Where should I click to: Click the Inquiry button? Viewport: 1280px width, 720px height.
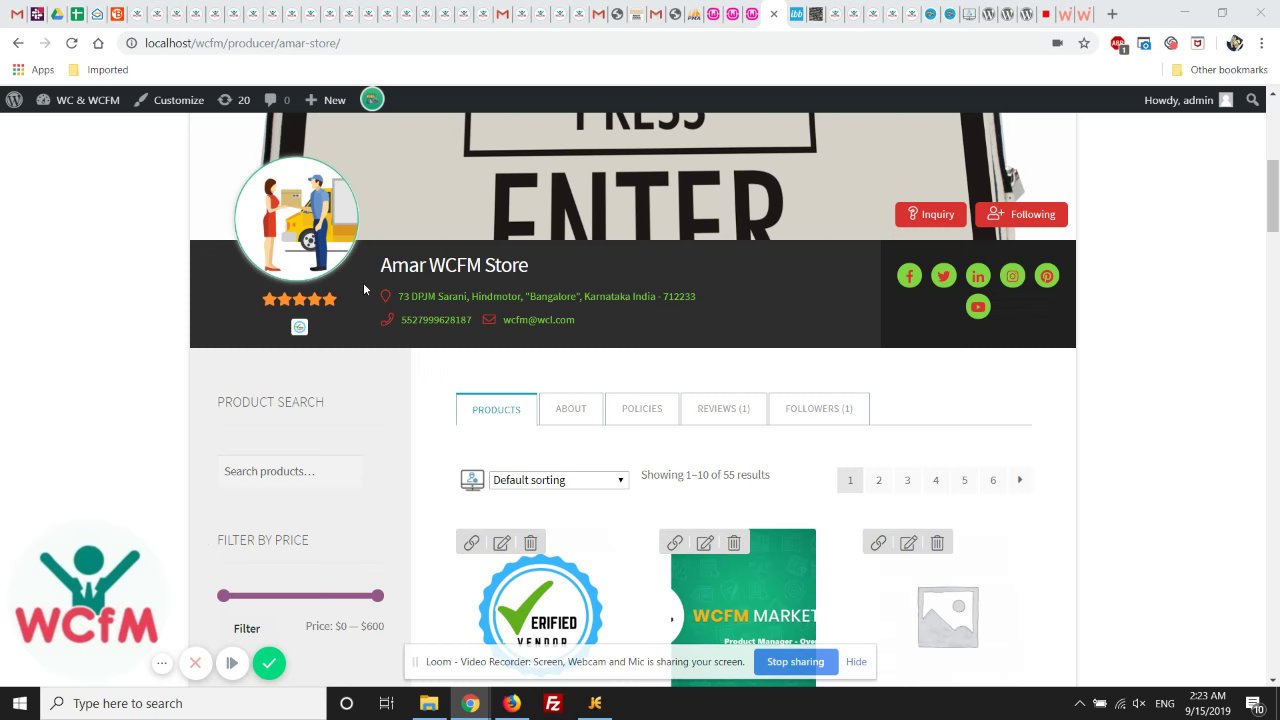click(931, 214)
